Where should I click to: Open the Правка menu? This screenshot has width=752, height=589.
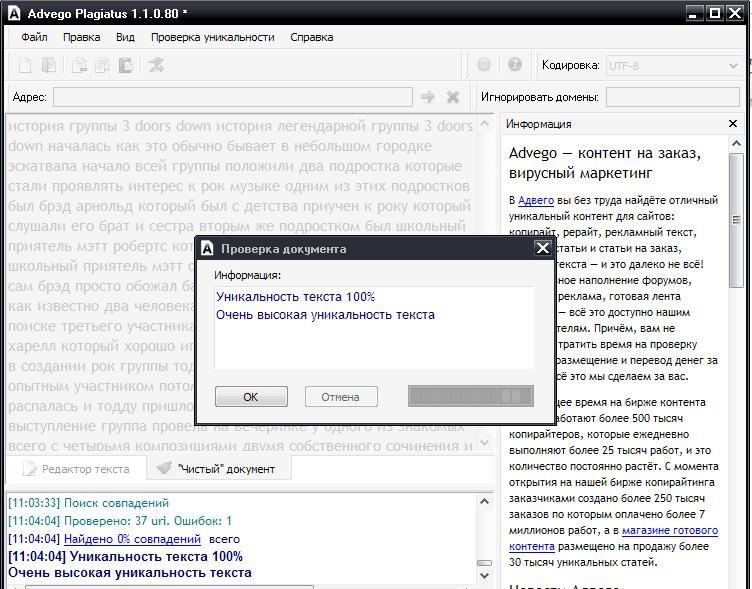82,37
